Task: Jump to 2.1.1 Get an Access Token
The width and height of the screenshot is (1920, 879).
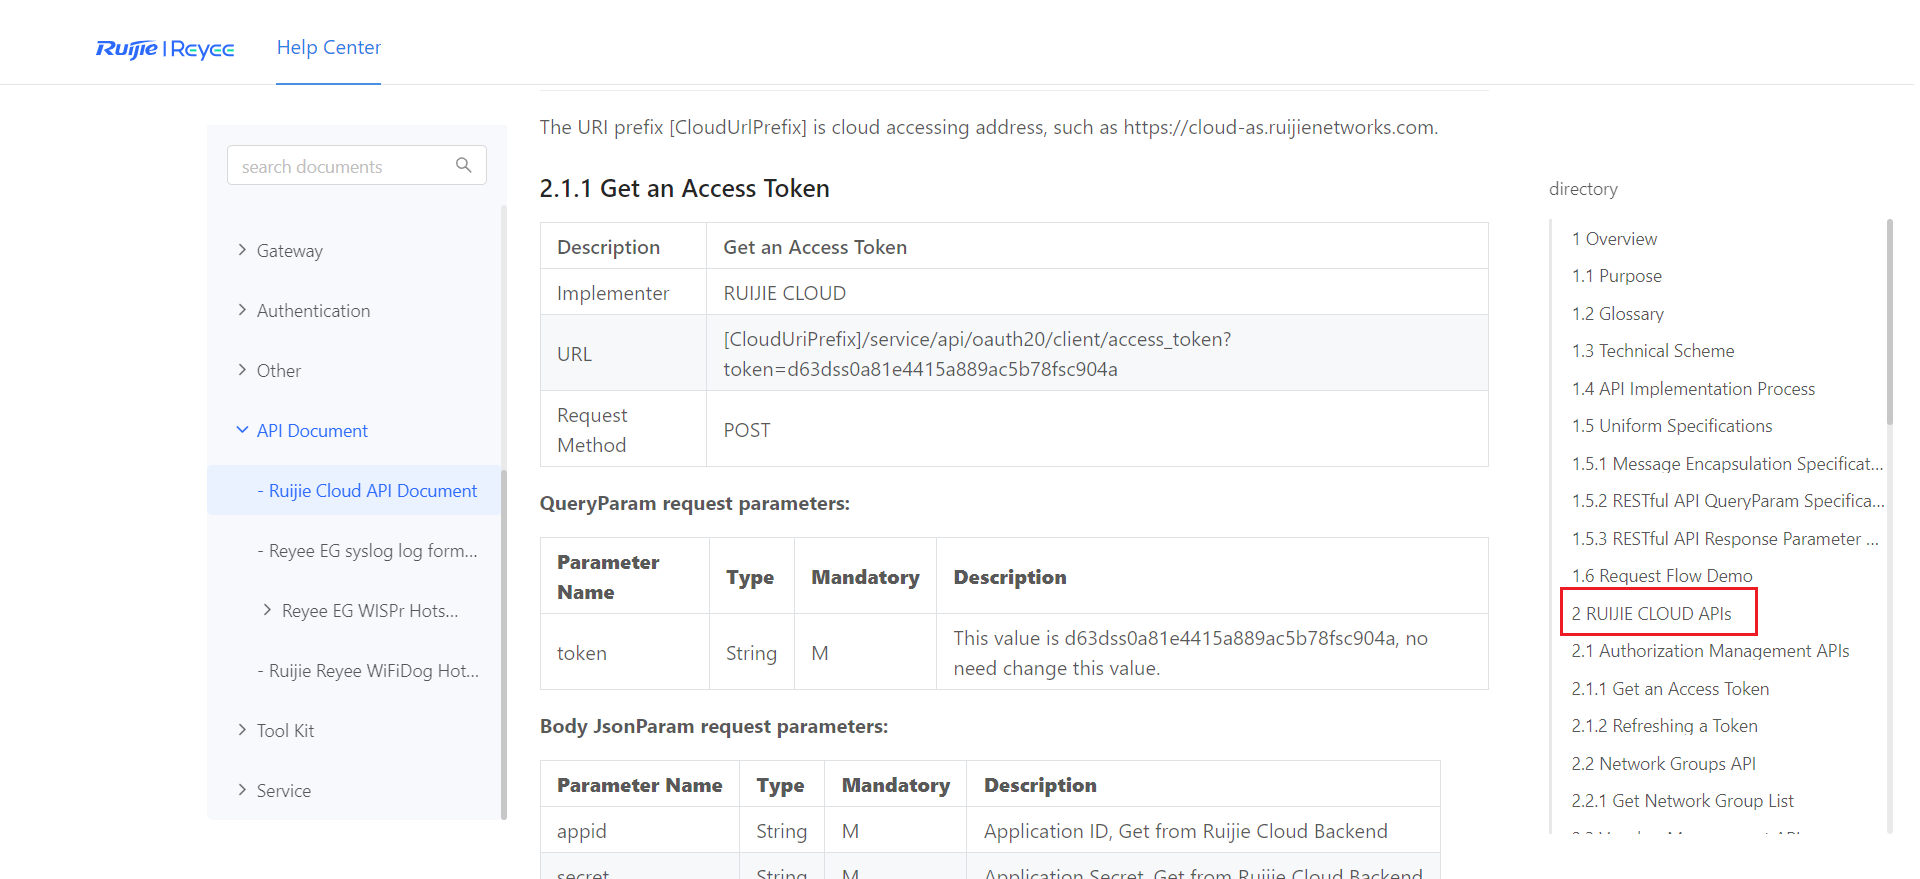Action: (x=1670, y=689)
